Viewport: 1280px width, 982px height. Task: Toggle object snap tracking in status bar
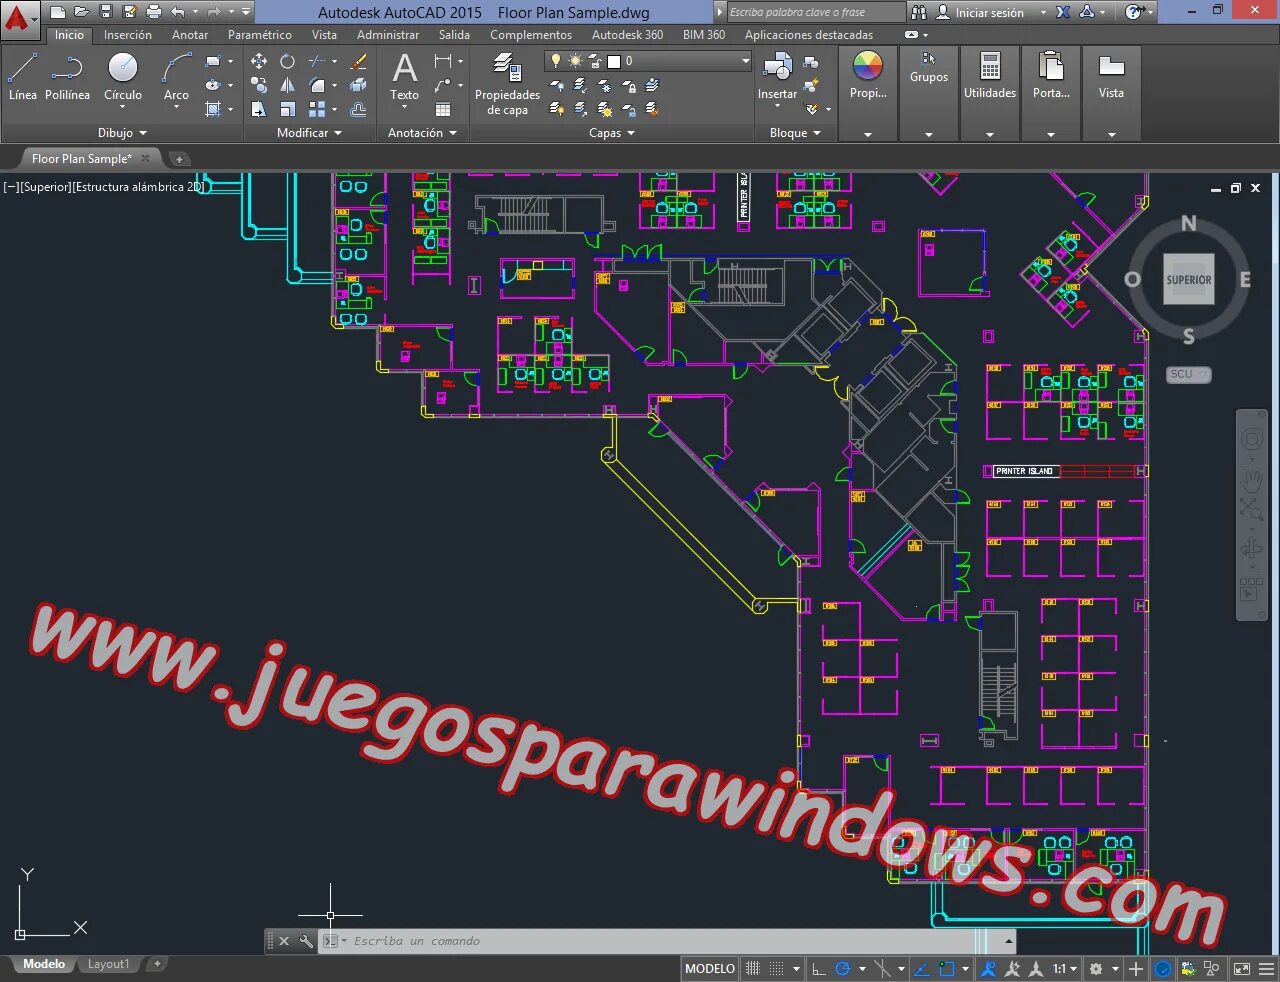pyautogui.click(x=922, y=969)
